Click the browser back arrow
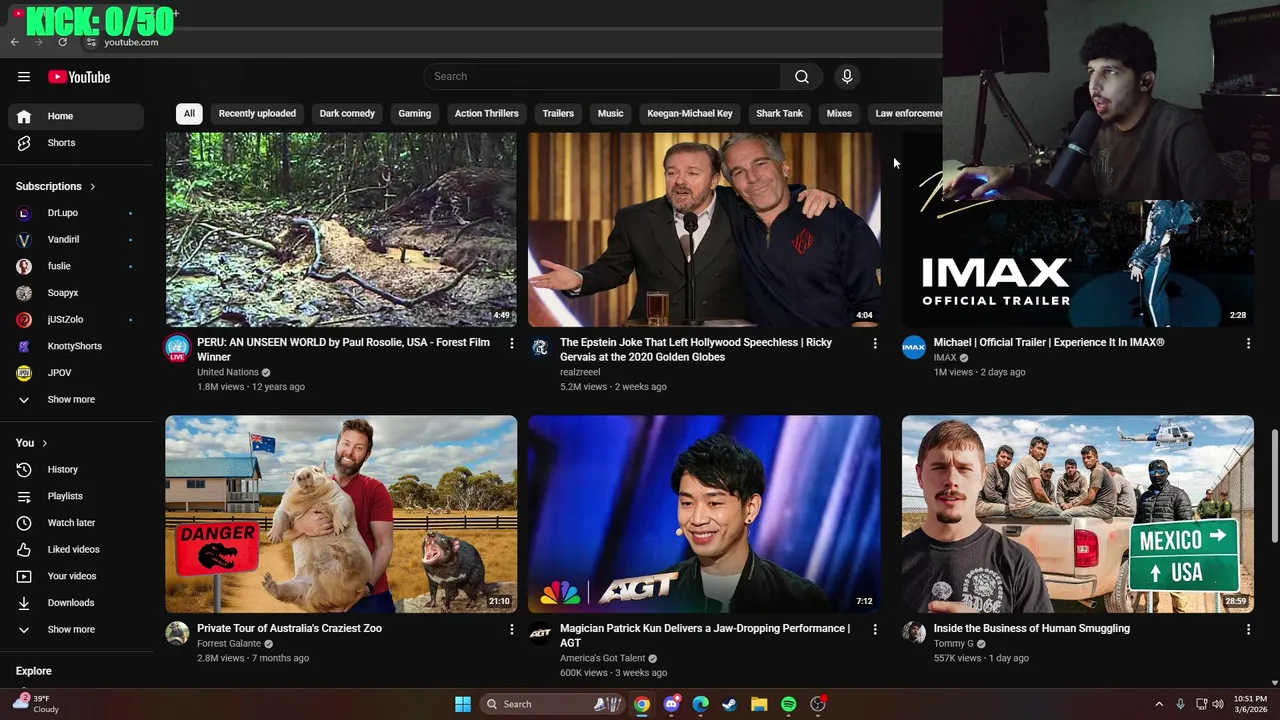This screenshot has width=1280, height=720. pyautogui.click(x=14, y=42)
